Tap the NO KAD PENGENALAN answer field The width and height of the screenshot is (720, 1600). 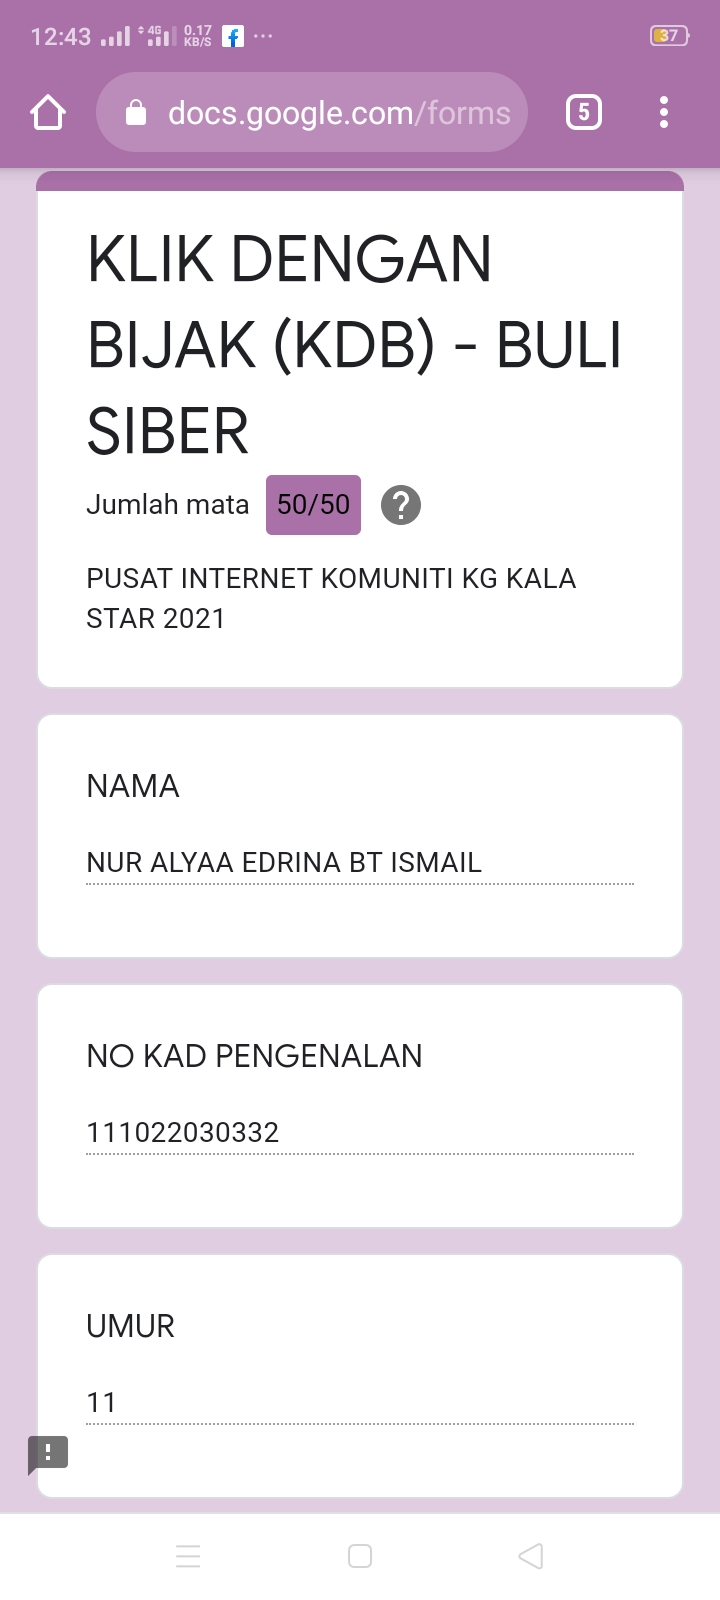point(360,1132)
